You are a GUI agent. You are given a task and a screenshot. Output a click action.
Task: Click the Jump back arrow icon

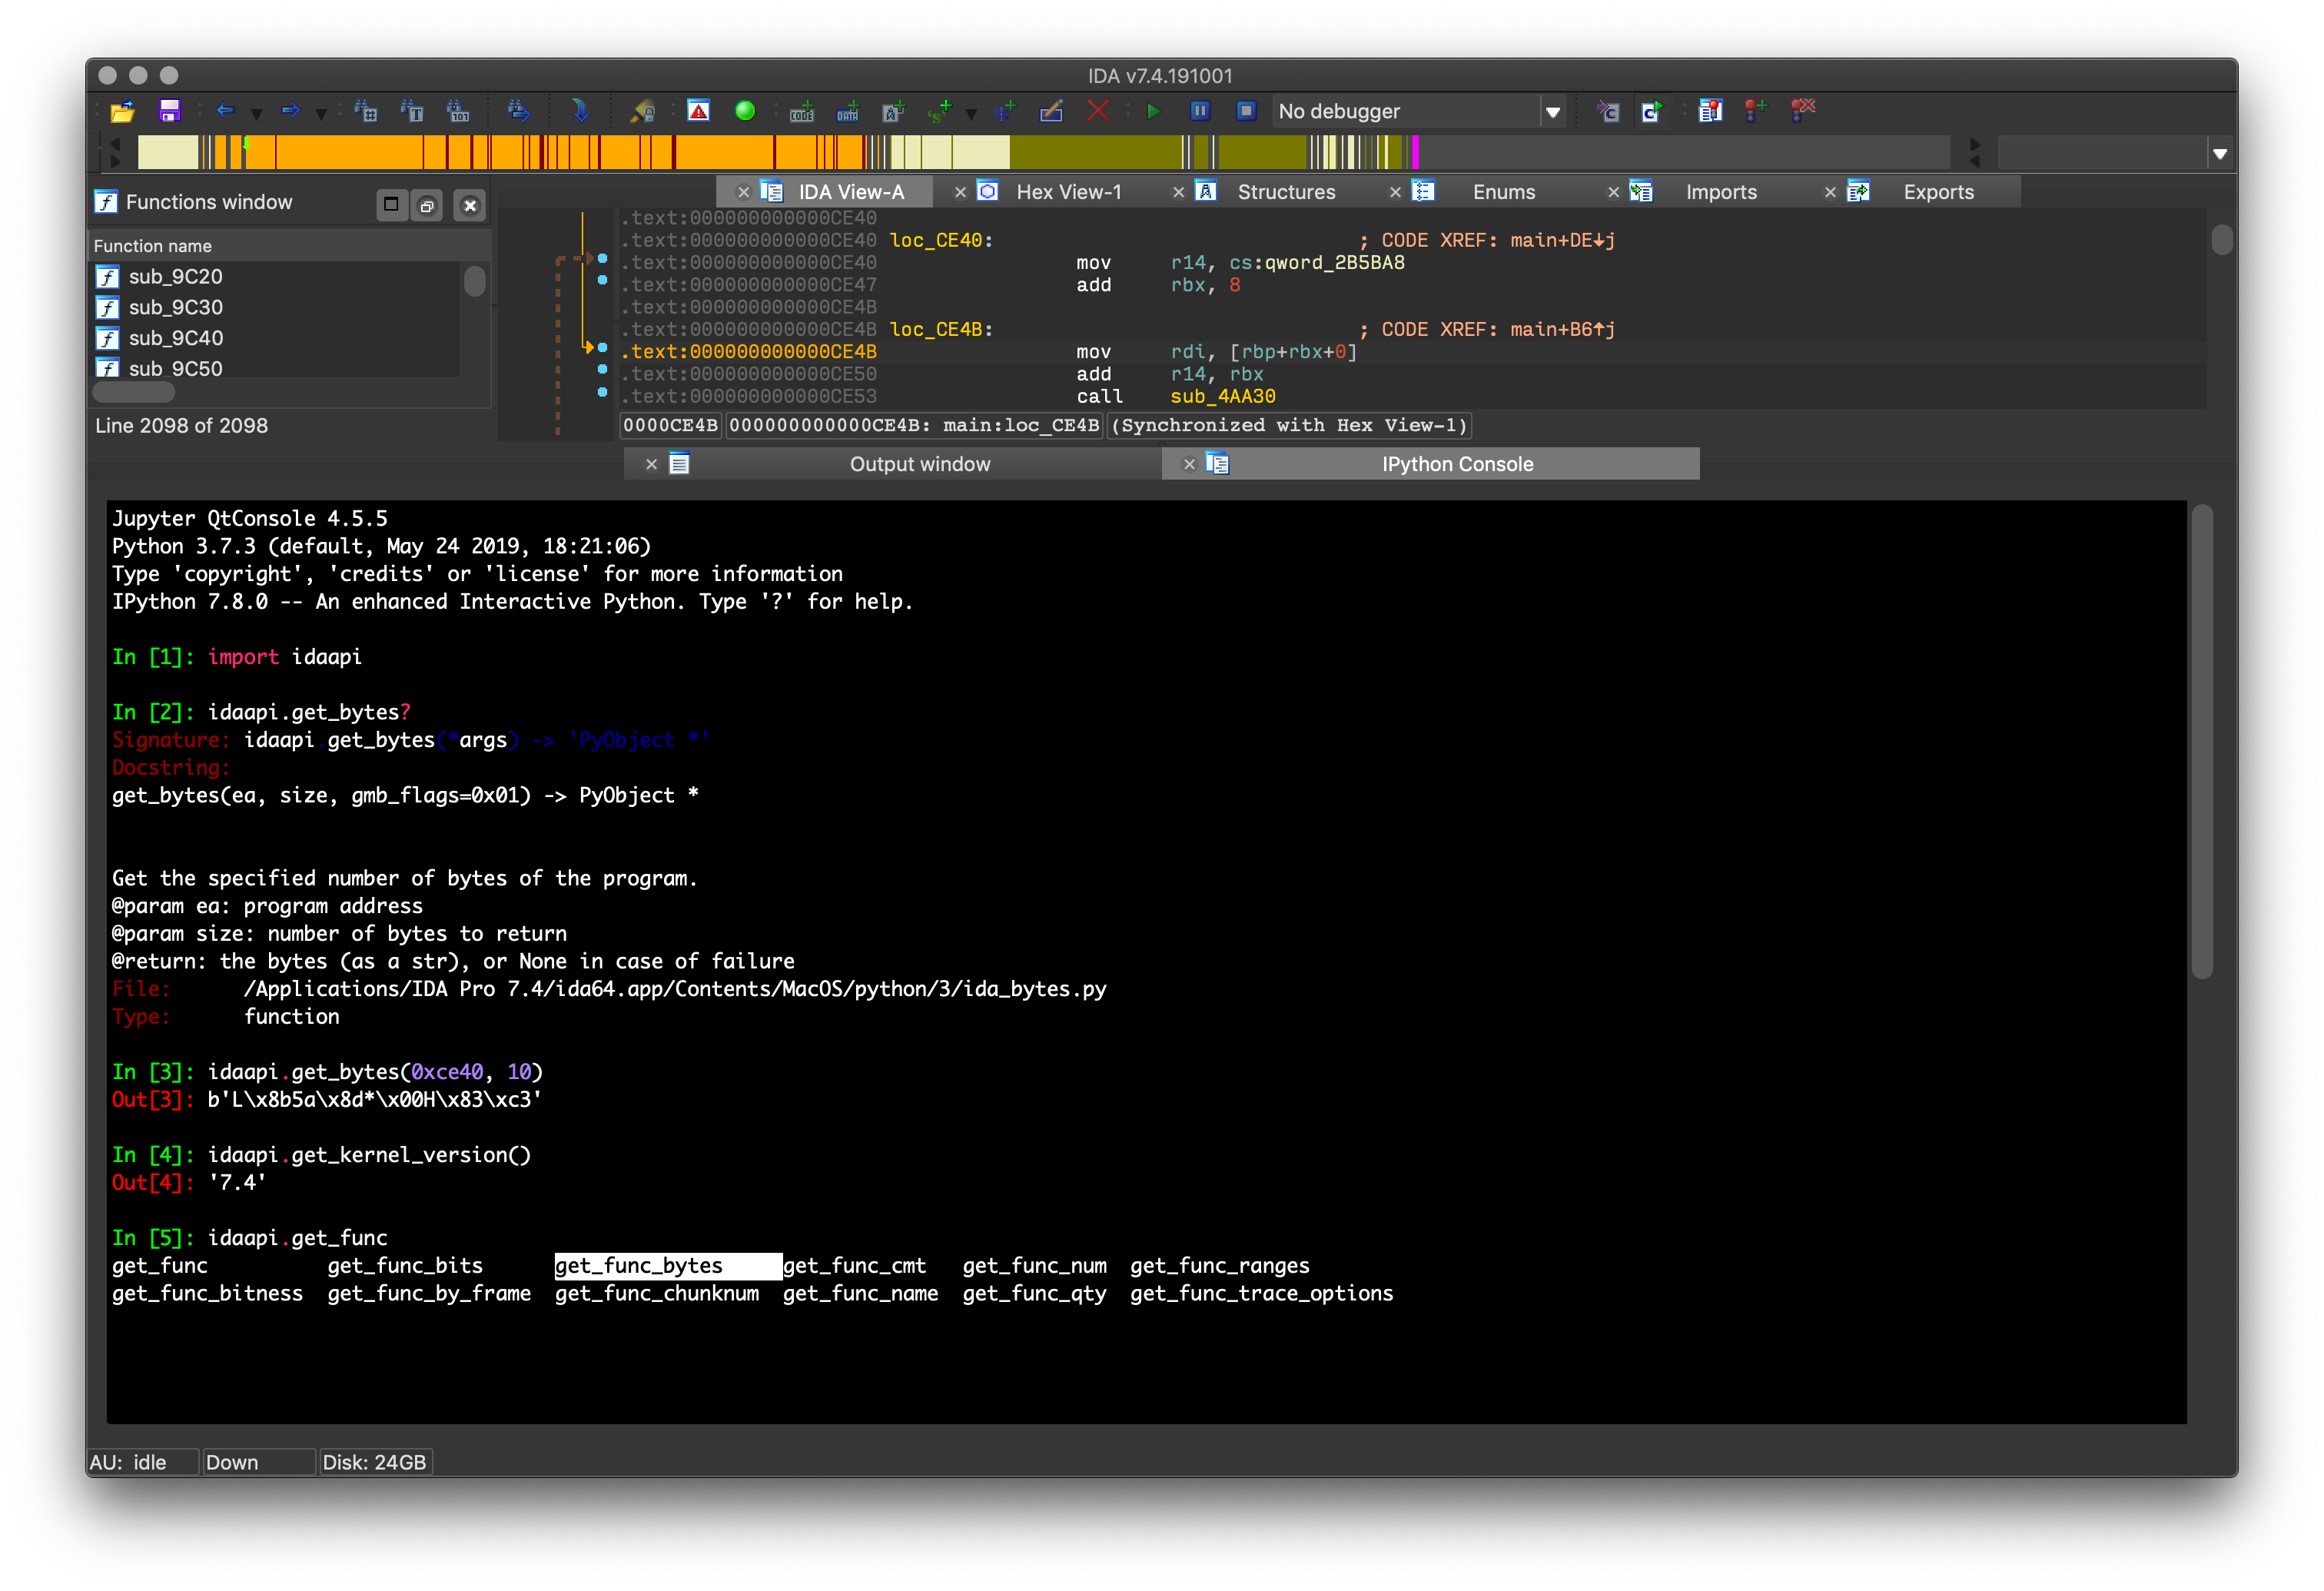(225, 111)
